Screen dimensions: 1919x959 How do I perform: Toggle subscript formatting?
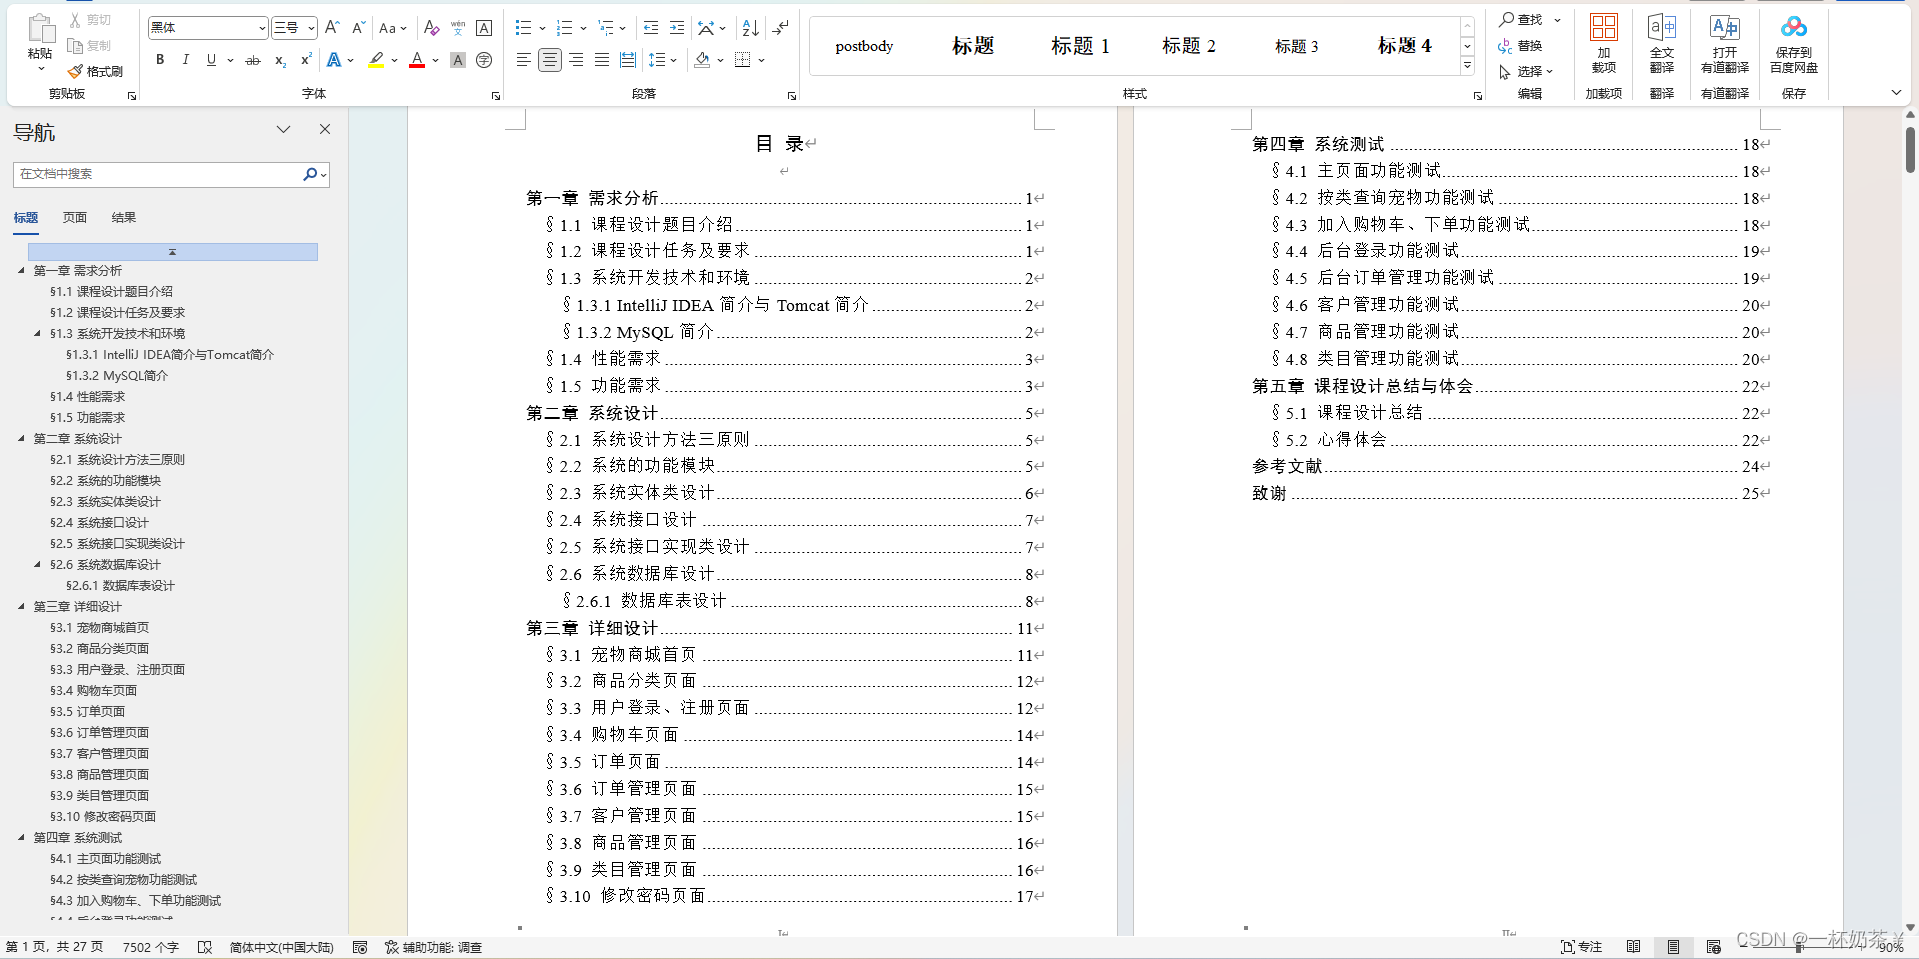point(280,60)
